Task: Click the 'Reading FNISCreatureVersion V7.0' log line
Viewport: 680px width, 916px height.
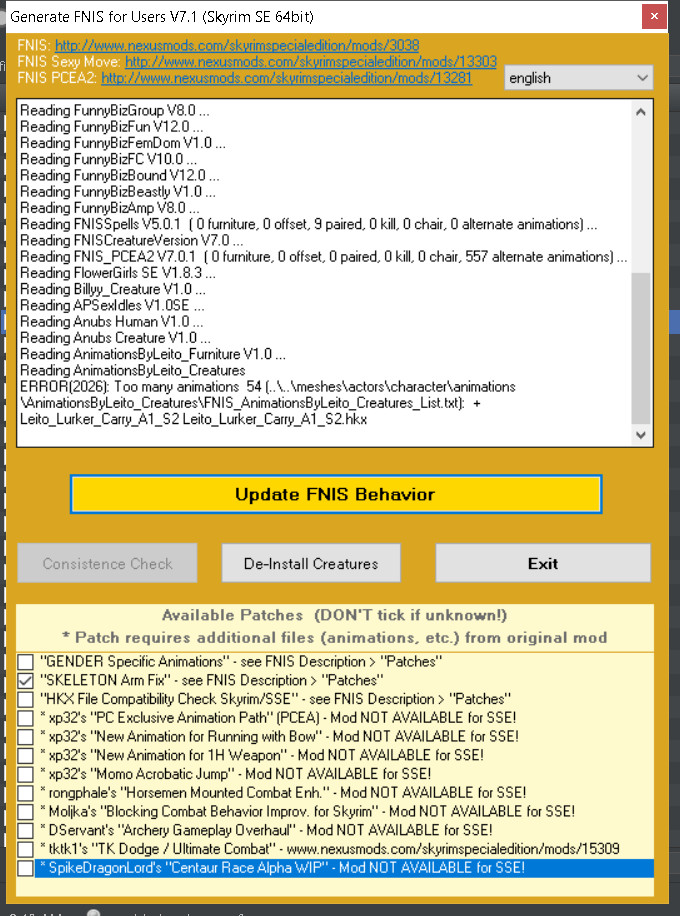Action: 131,240
